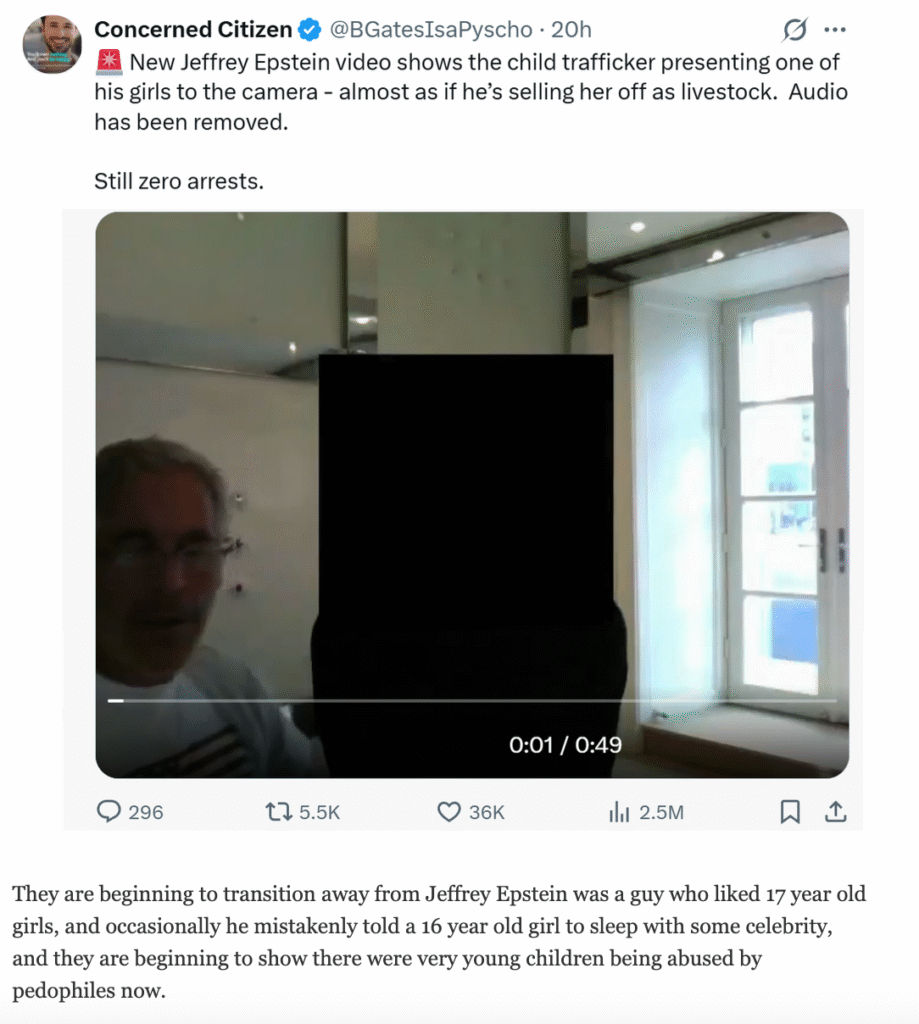Click the blue verified badge icon

tap(310, 29)
